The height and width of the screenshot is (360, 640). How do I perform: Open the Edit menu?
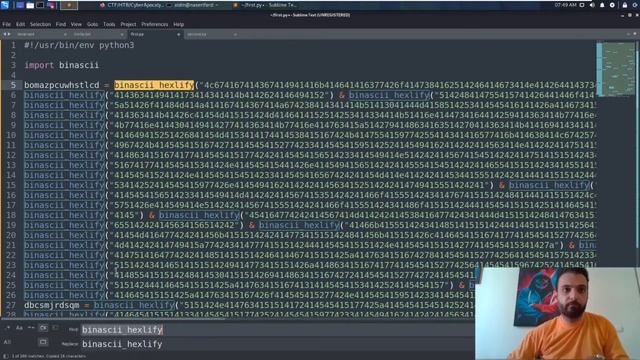coord(20,24)
